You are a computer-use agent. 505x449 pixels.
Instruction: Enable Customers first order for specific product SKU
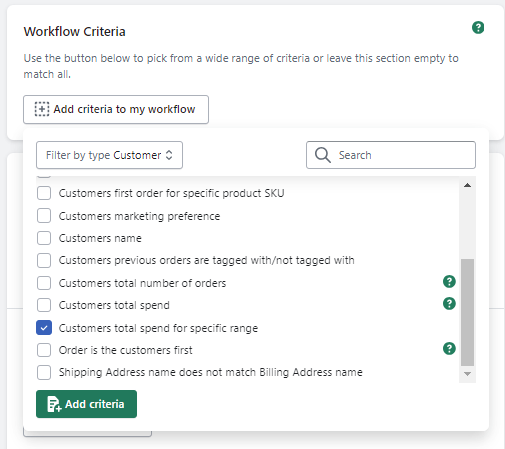44,193
